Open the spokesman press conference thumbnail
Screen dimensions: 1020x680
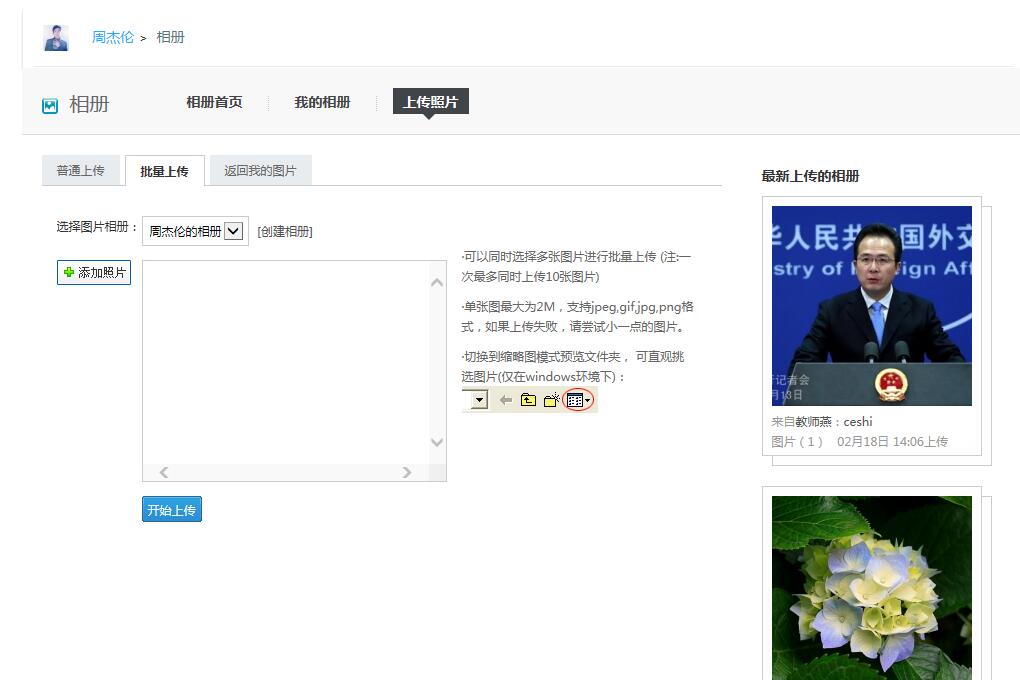tap(872, 306)
